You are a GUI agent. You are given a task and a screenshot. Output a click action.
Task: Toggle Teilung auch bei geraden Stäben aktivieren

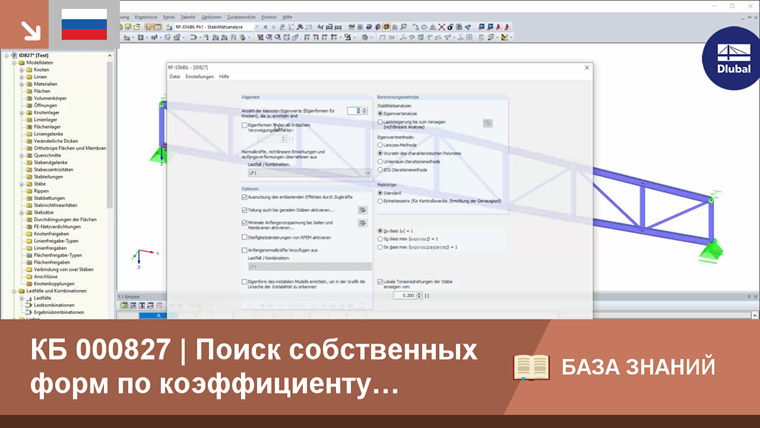pos(244,210)
